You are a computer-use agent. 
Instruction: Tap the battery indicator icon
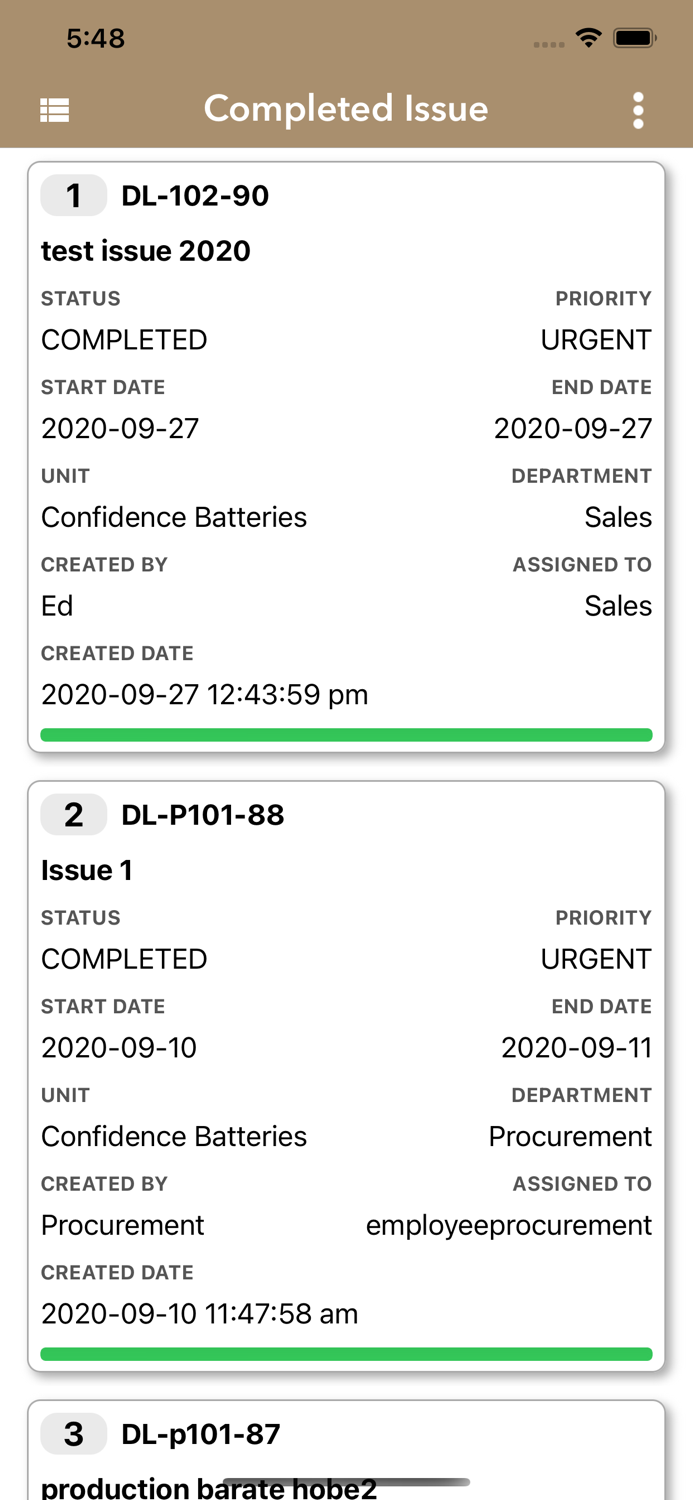pos(634,38)
